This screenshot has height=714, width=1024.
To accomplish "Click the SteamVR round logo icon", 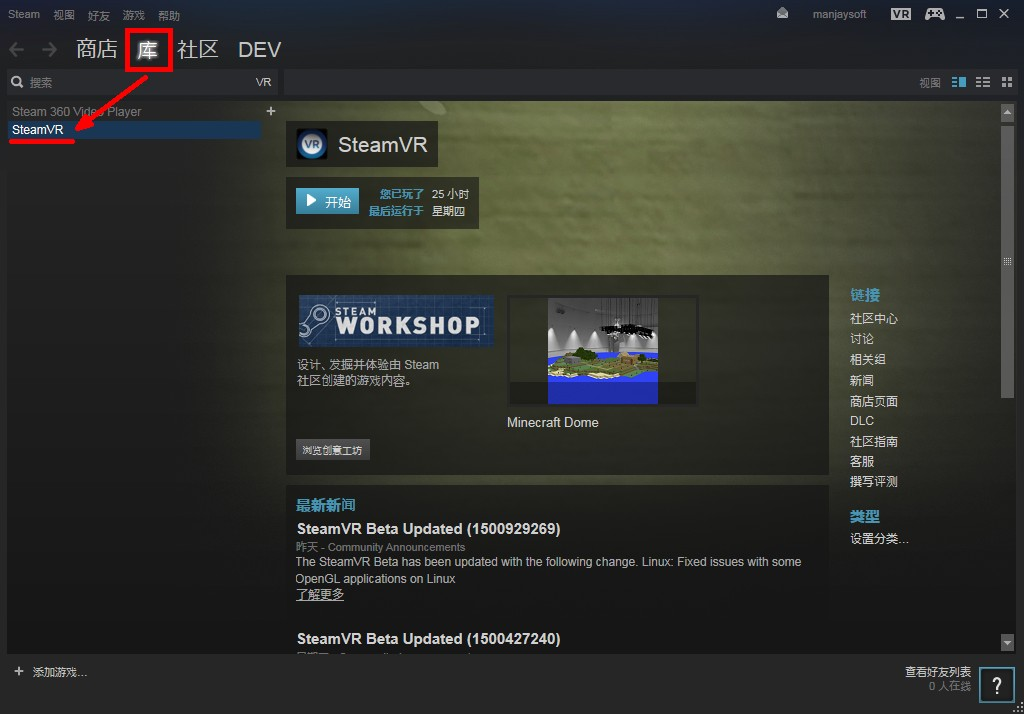I will point(312,144).
